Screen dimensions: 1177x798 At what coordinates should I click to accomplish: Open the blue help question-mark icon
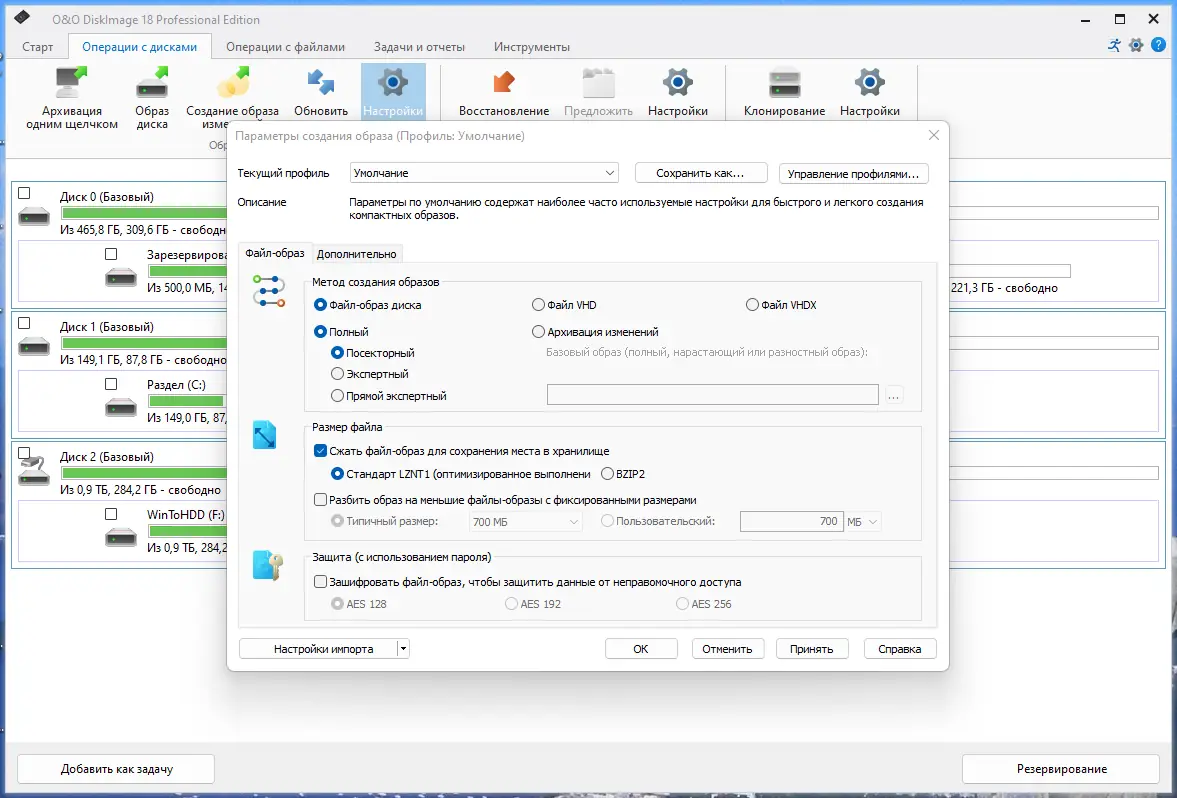(1159, 45)
